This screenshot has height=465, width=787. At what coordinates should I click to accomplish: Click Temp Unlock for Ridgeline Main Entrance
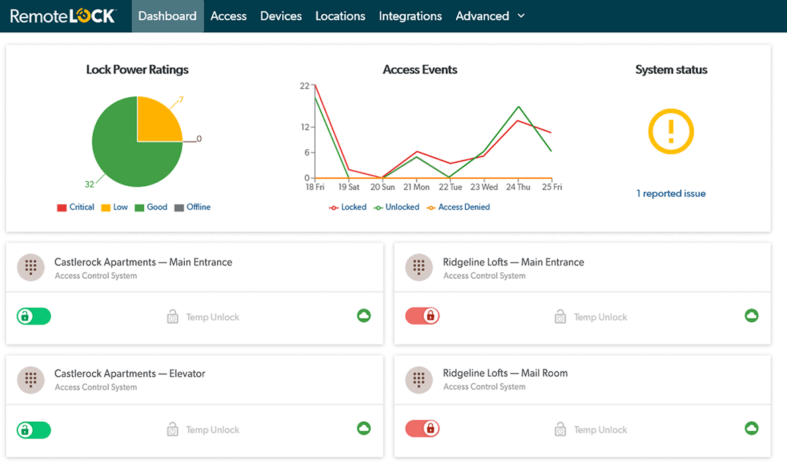[x=600, y=317]
